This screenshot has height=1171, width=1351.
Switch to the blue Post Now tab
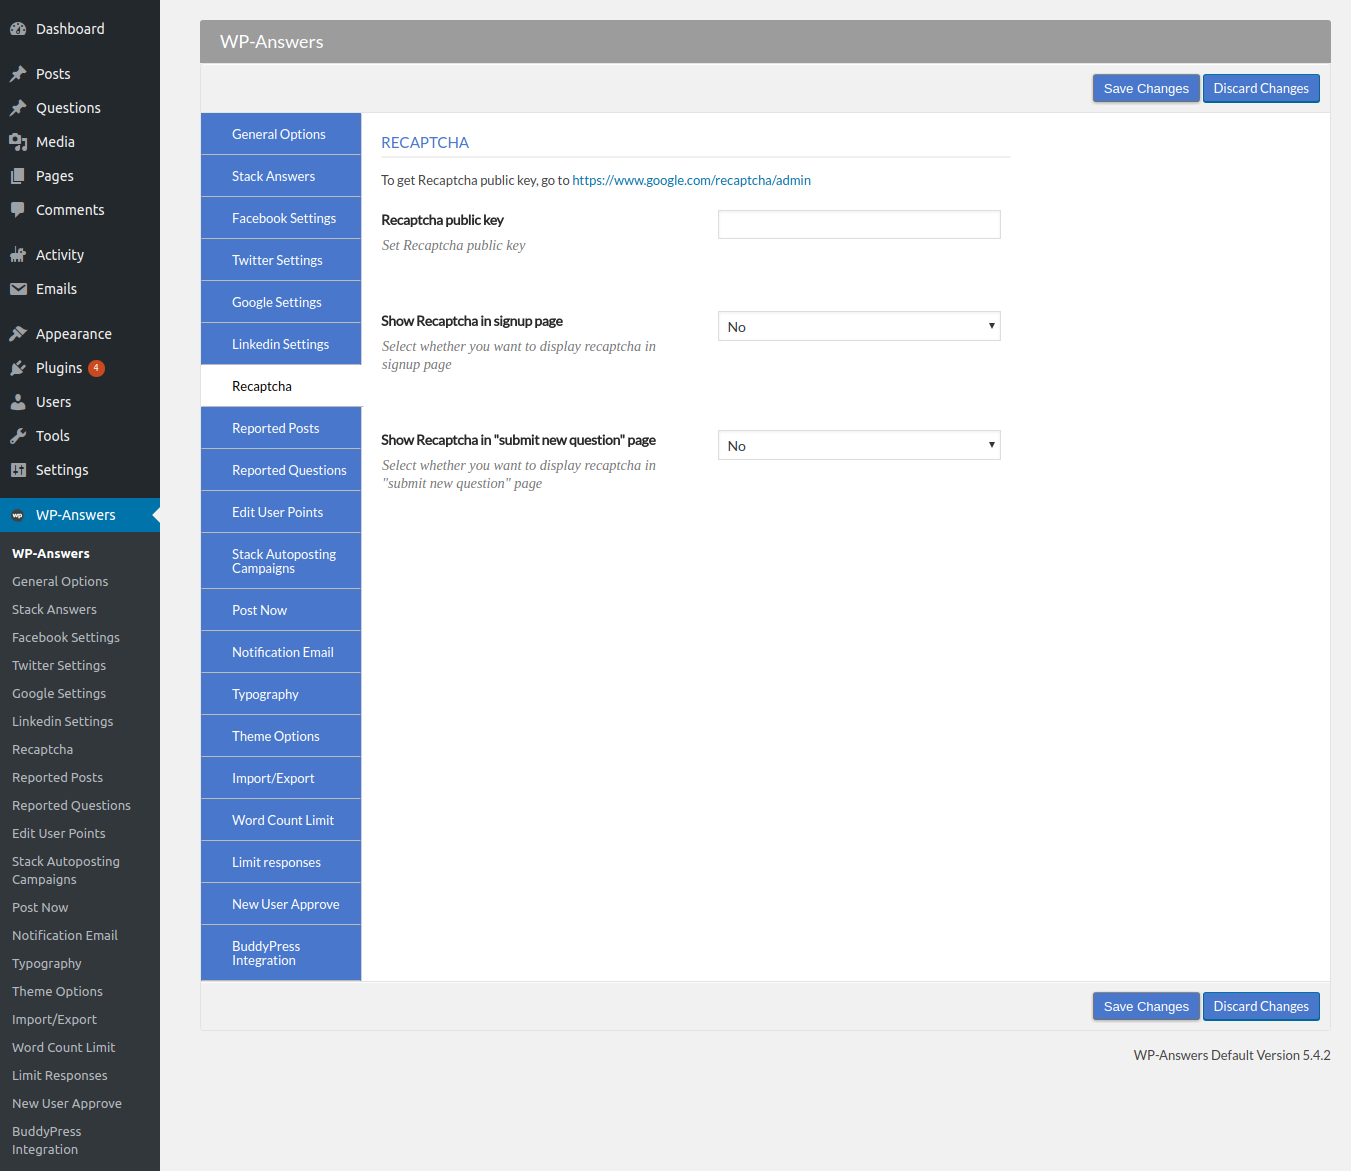(281, 610)
